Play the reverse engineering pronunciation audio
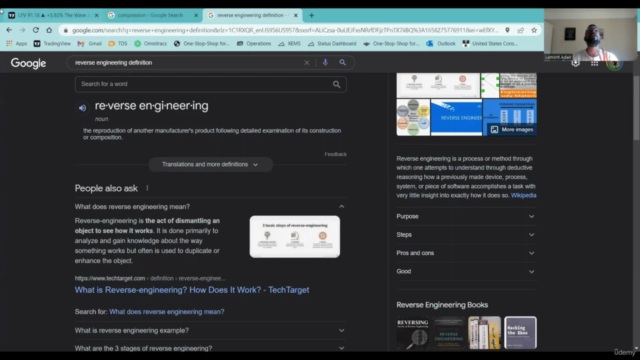 [82, 108]
